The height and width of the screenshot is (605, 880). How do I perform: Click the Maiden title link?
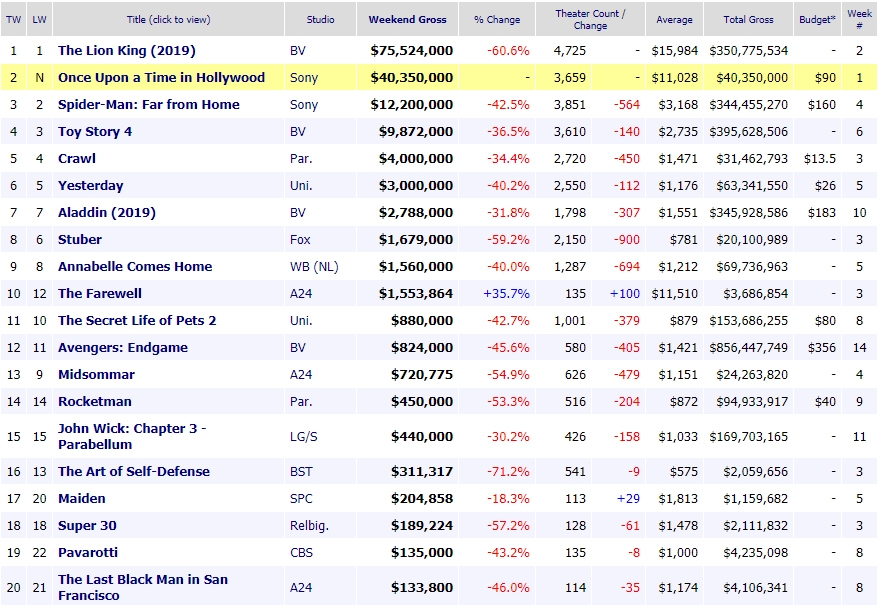[81, 498]
